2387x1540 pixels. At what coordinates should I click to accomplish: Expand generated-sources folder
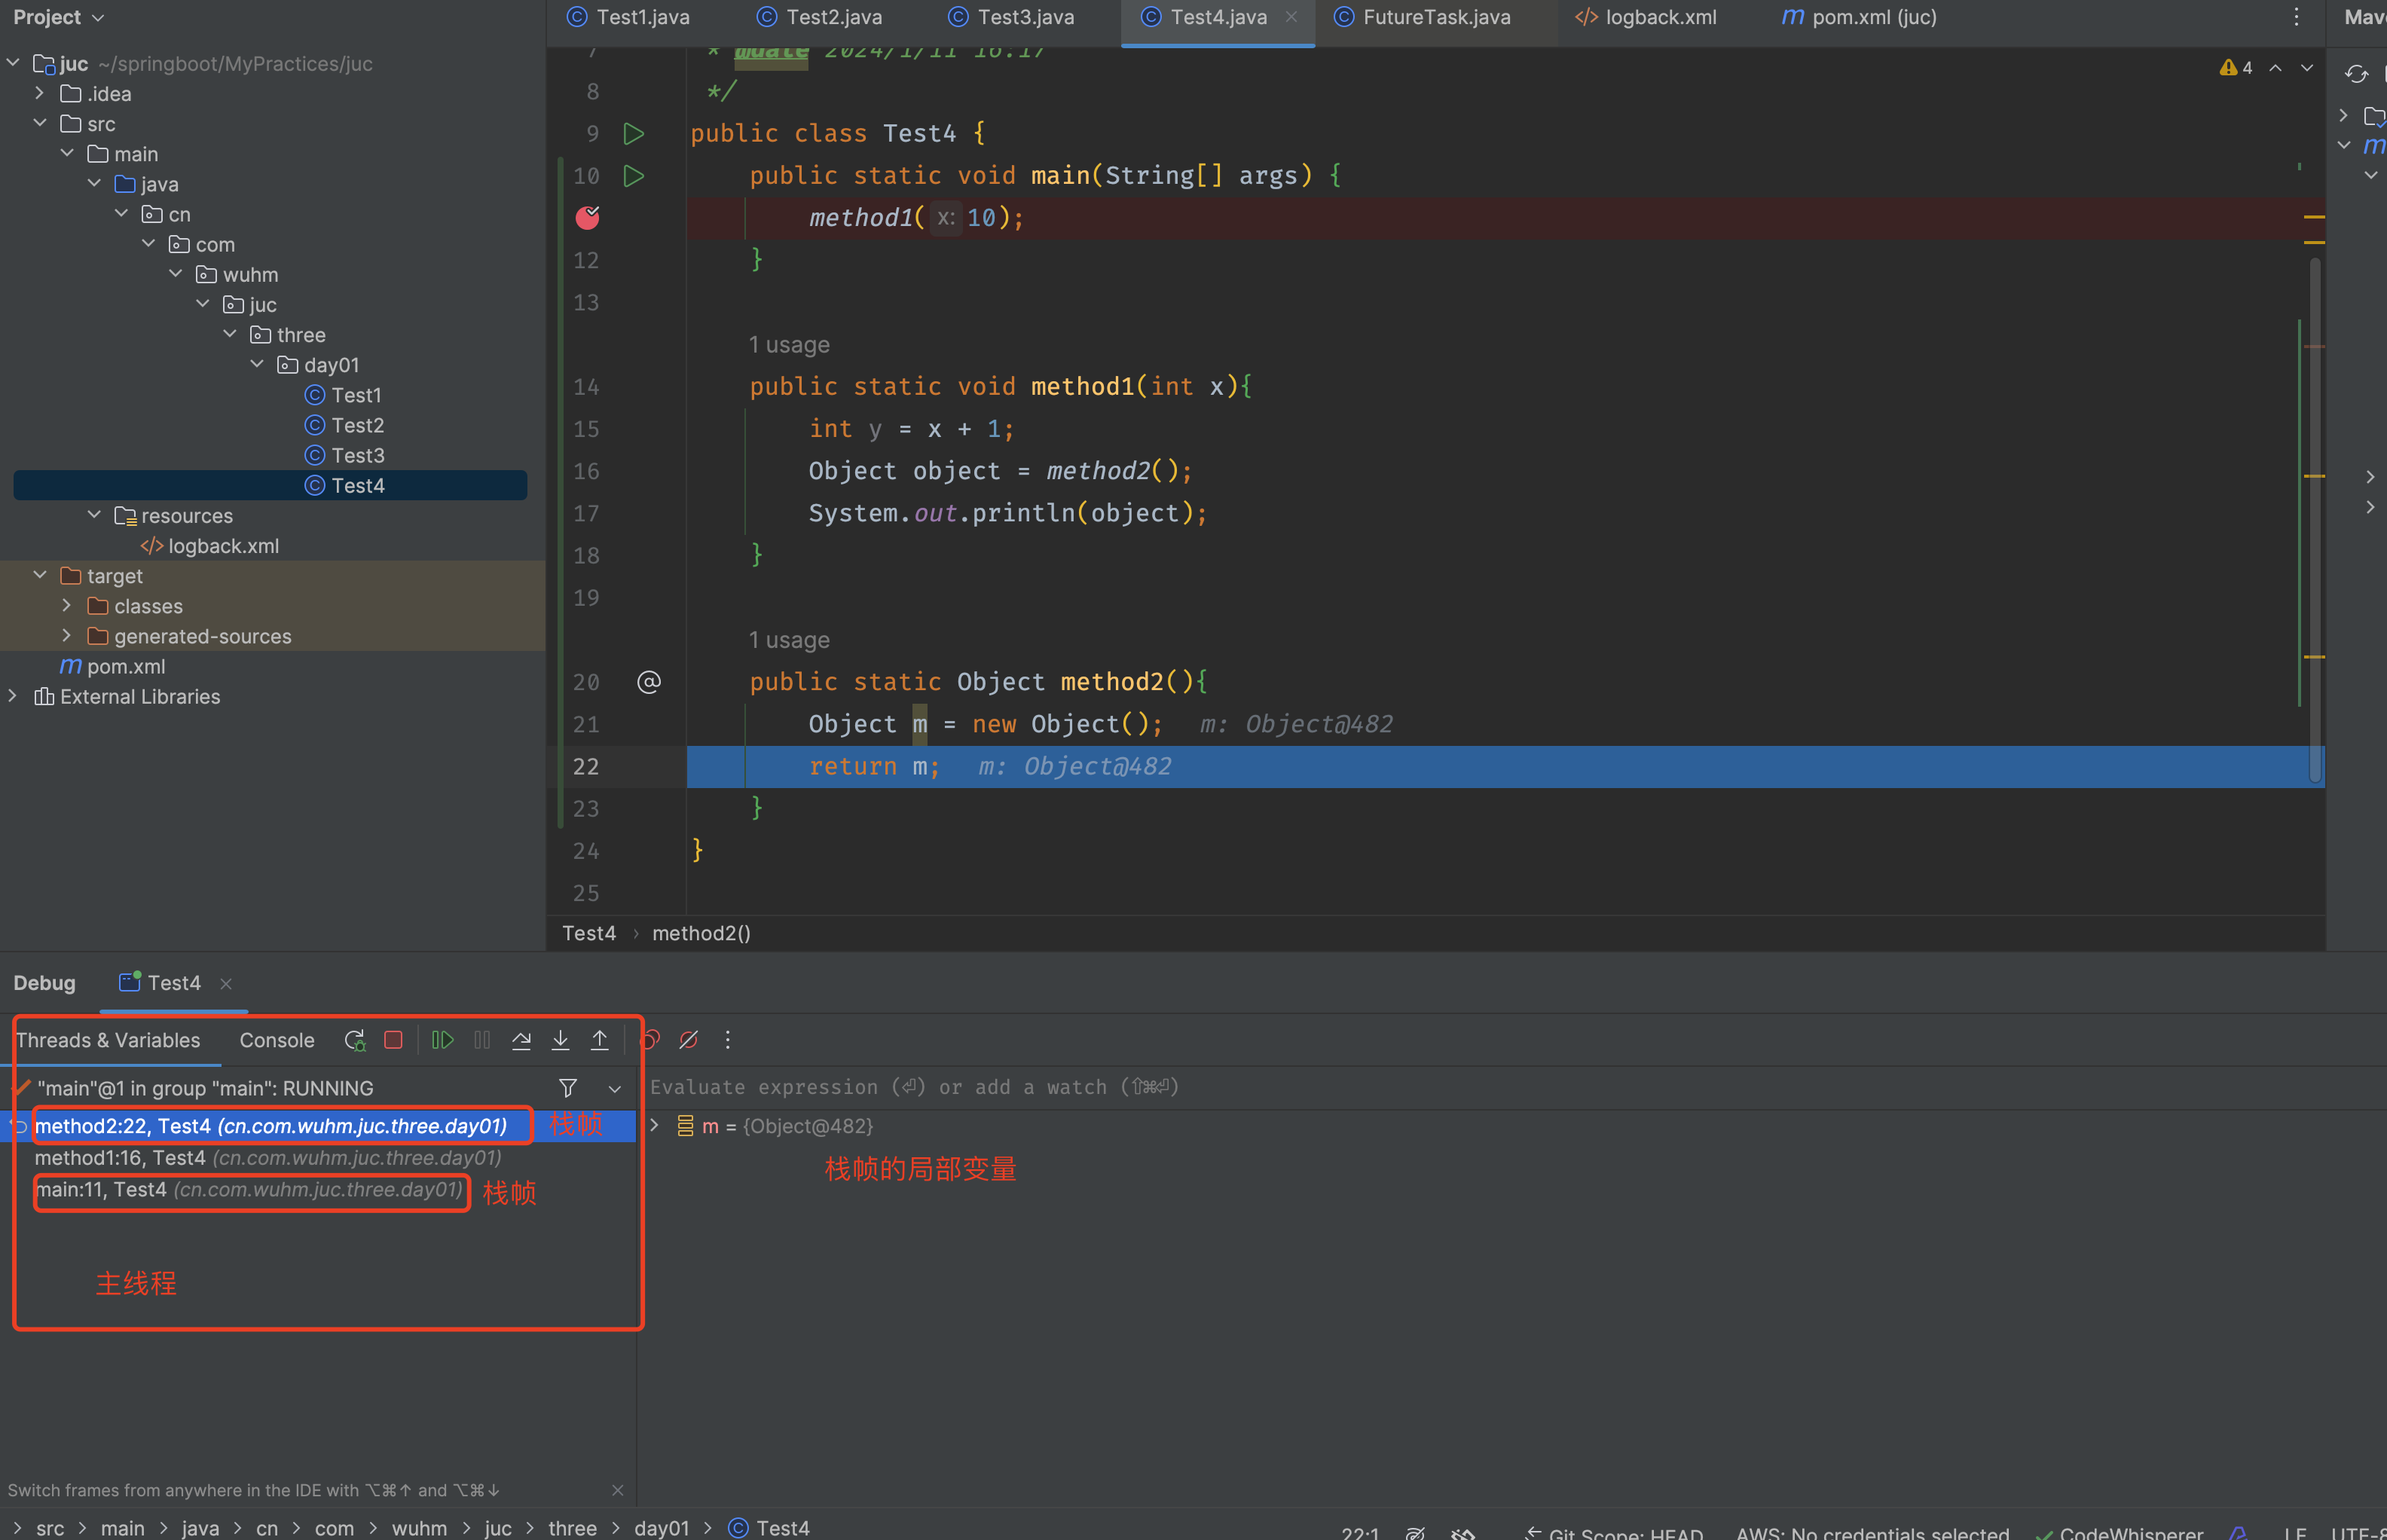click(x=67, y=636)
